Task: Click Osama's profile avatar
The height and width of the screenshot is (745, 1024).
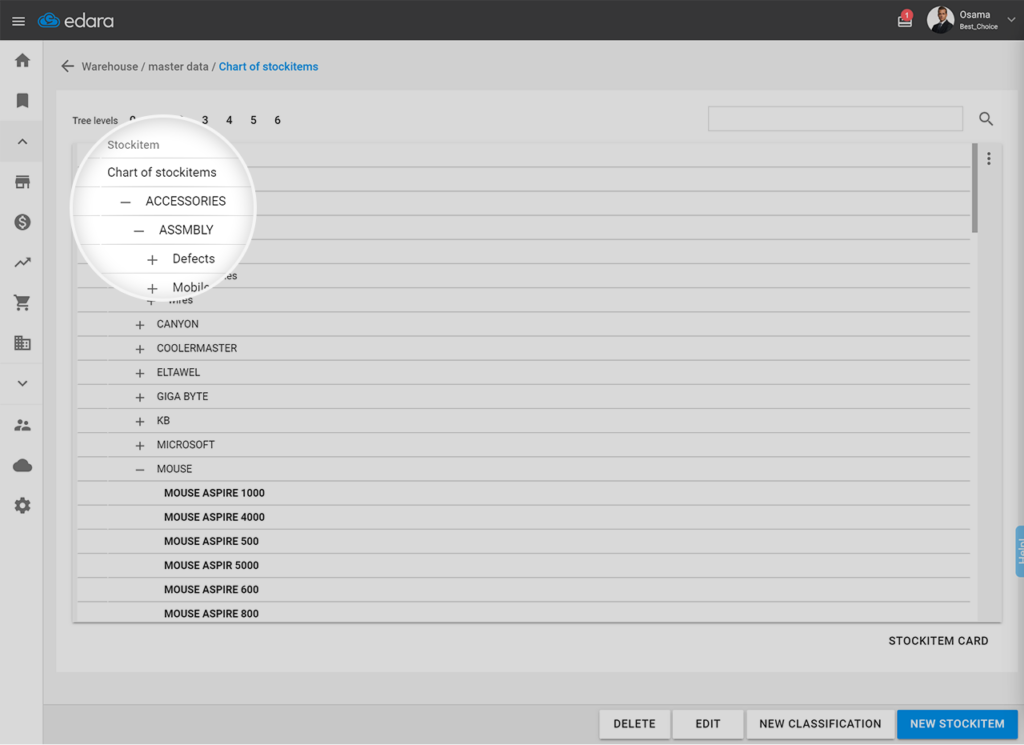Action: click(x=940, y=20)
